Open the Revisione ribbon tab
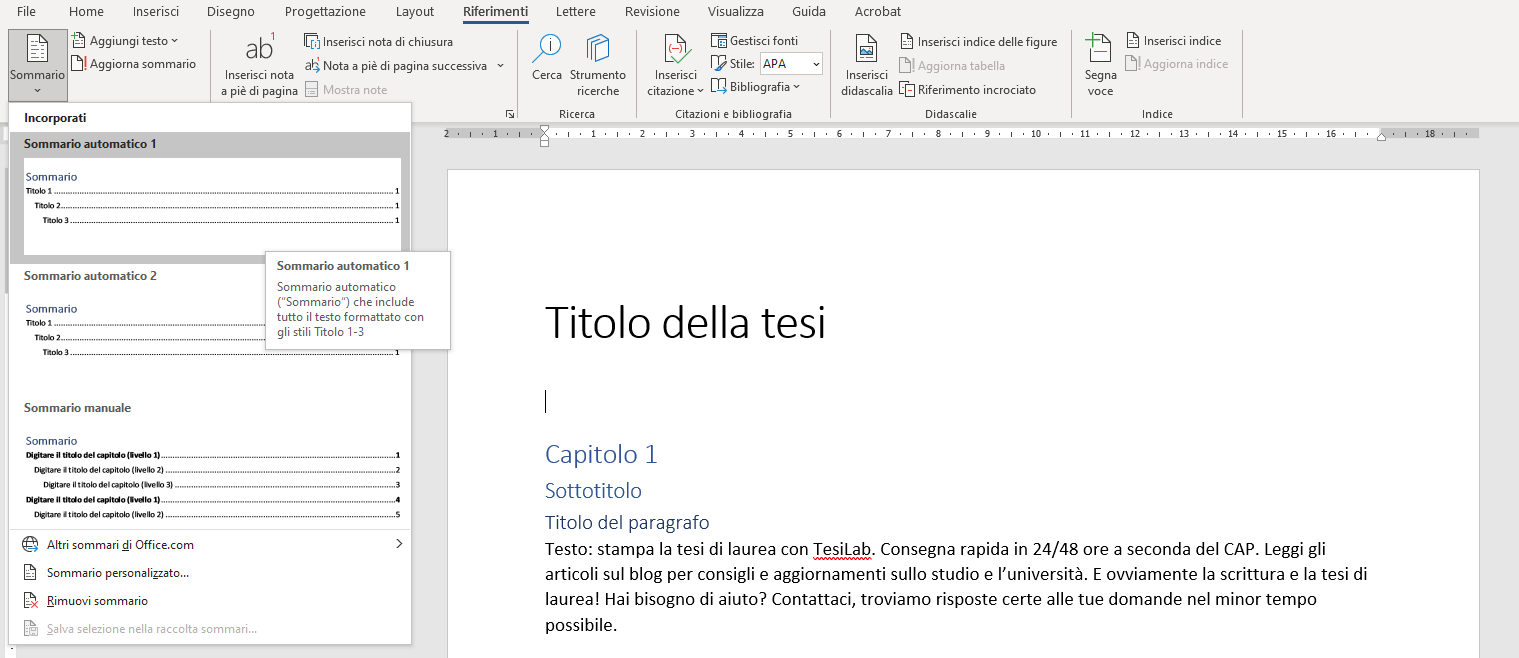This screenshot has width=1519, height=658. point(651,12)
